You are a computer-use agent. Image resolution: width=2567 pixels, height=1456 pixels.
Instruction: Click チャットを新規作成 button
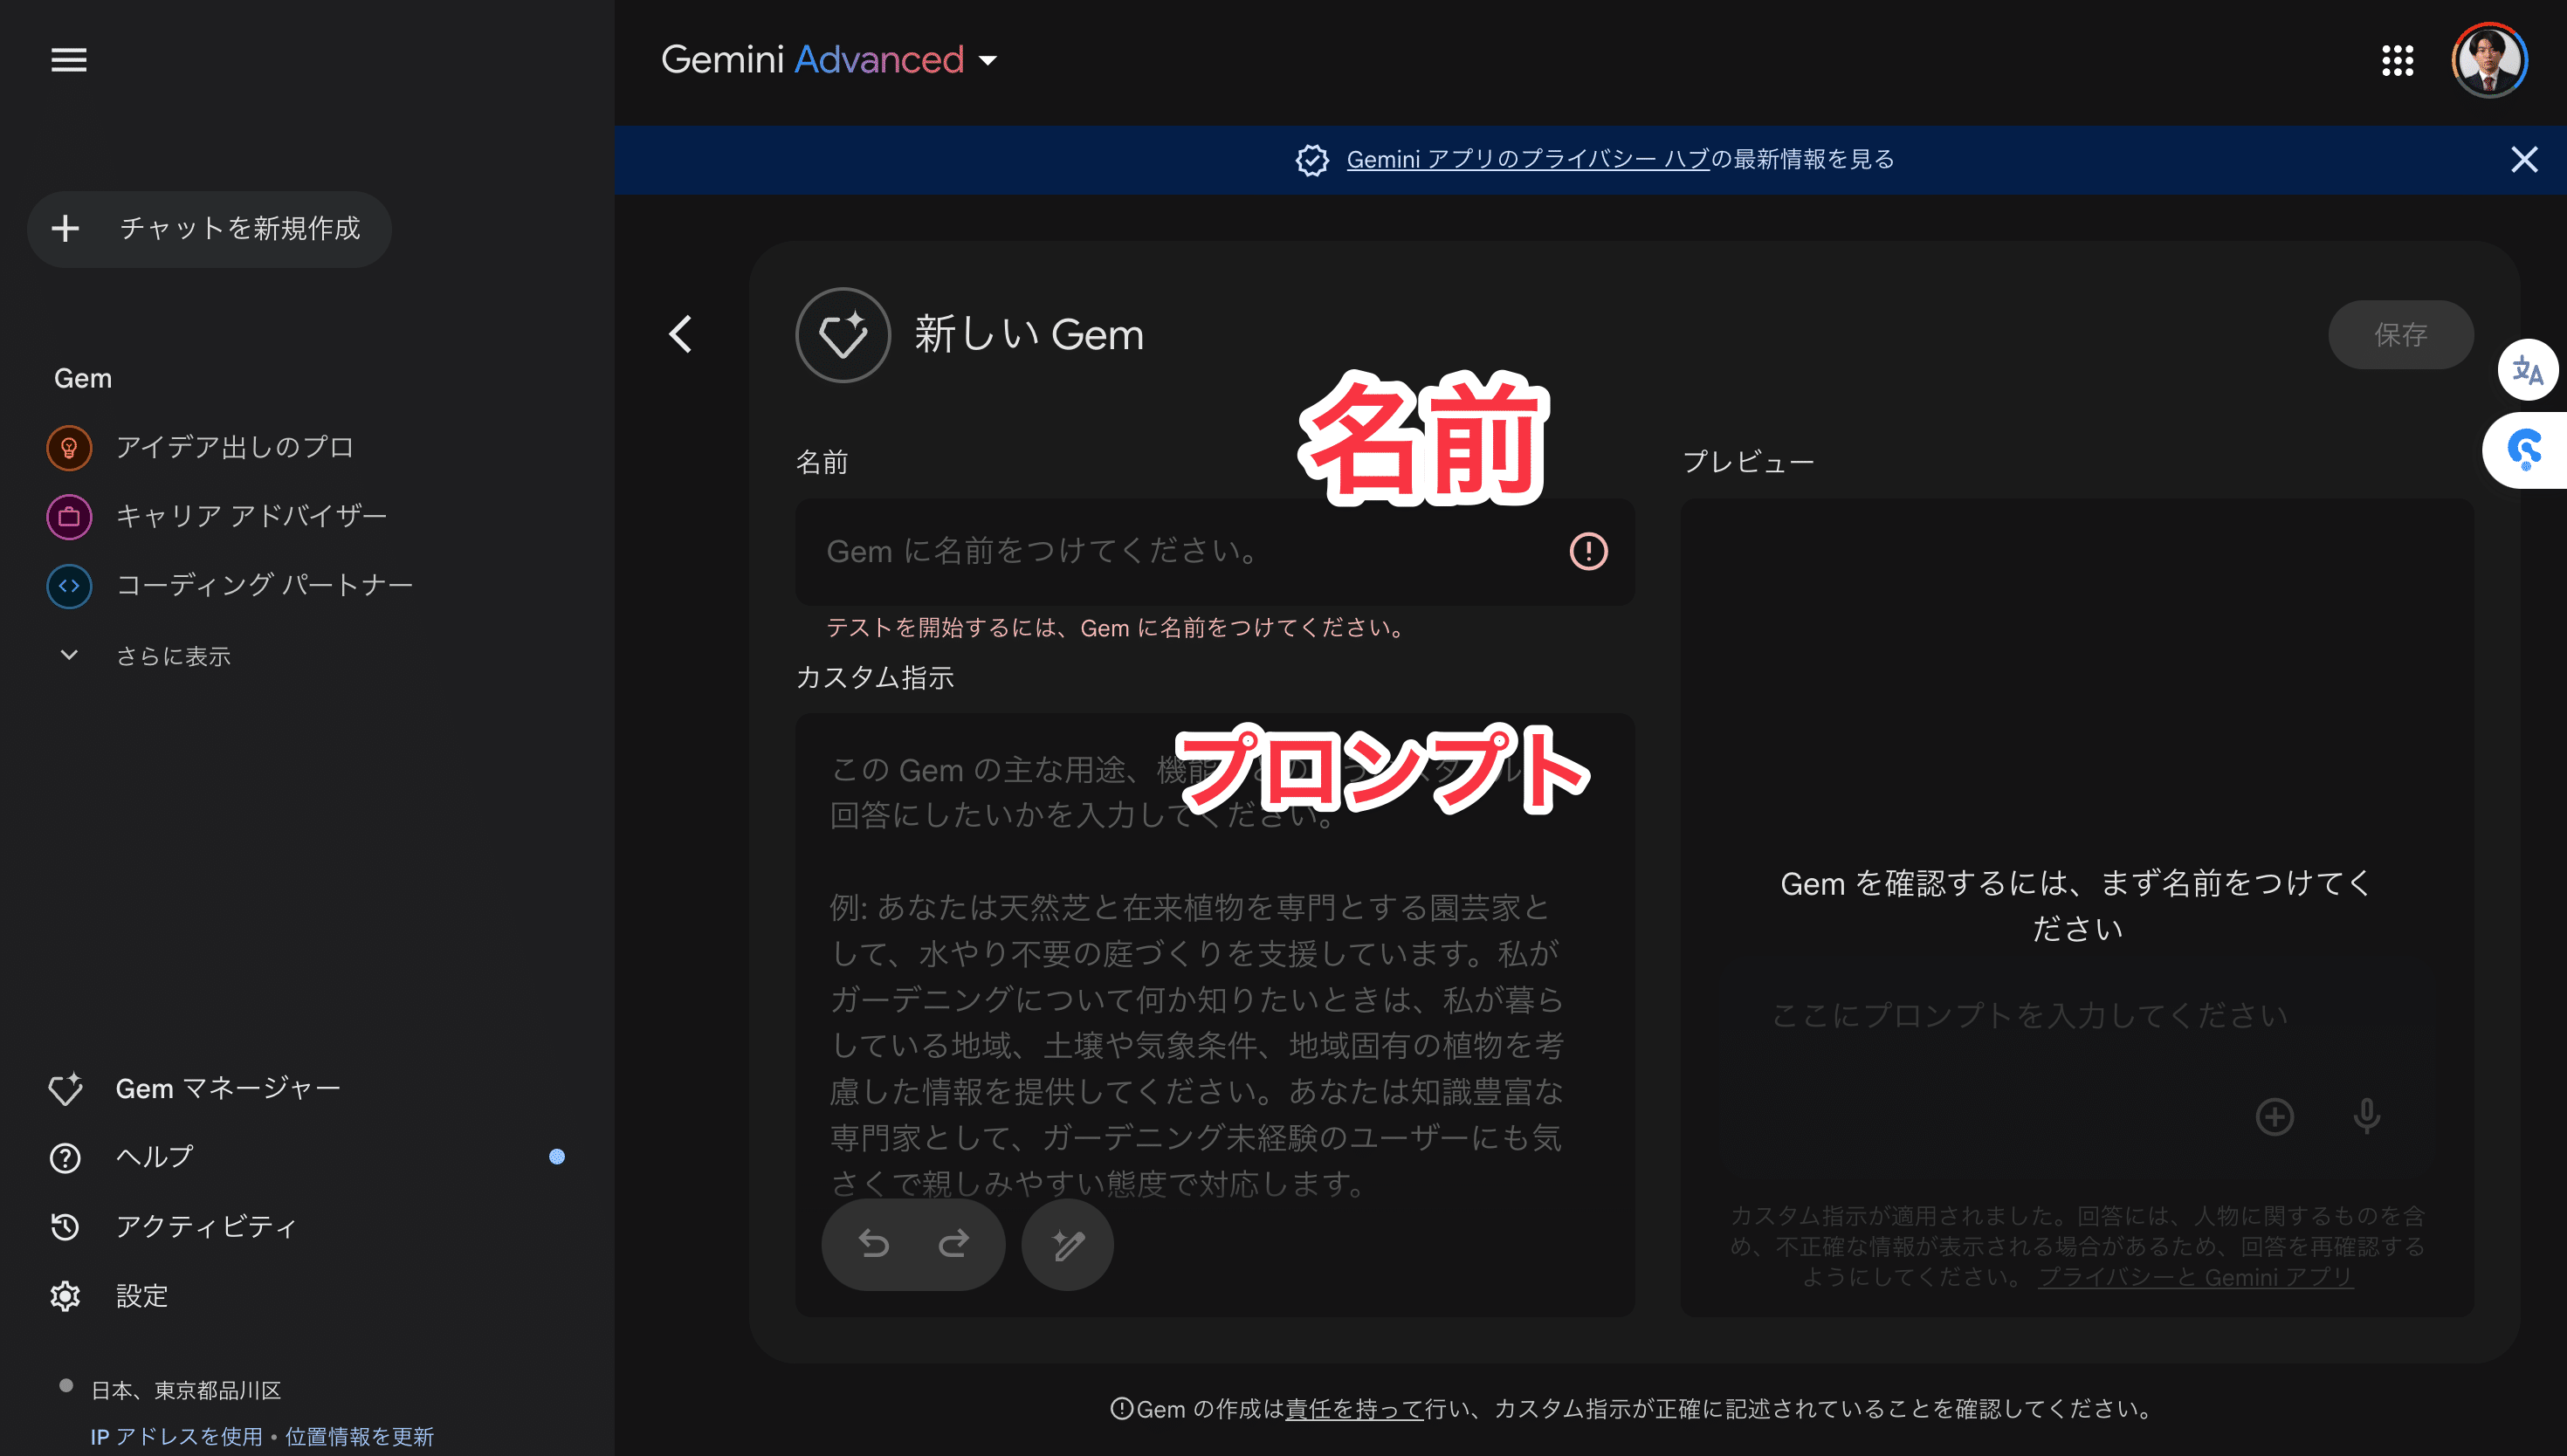pyautogui.click(x=209, y=229)
